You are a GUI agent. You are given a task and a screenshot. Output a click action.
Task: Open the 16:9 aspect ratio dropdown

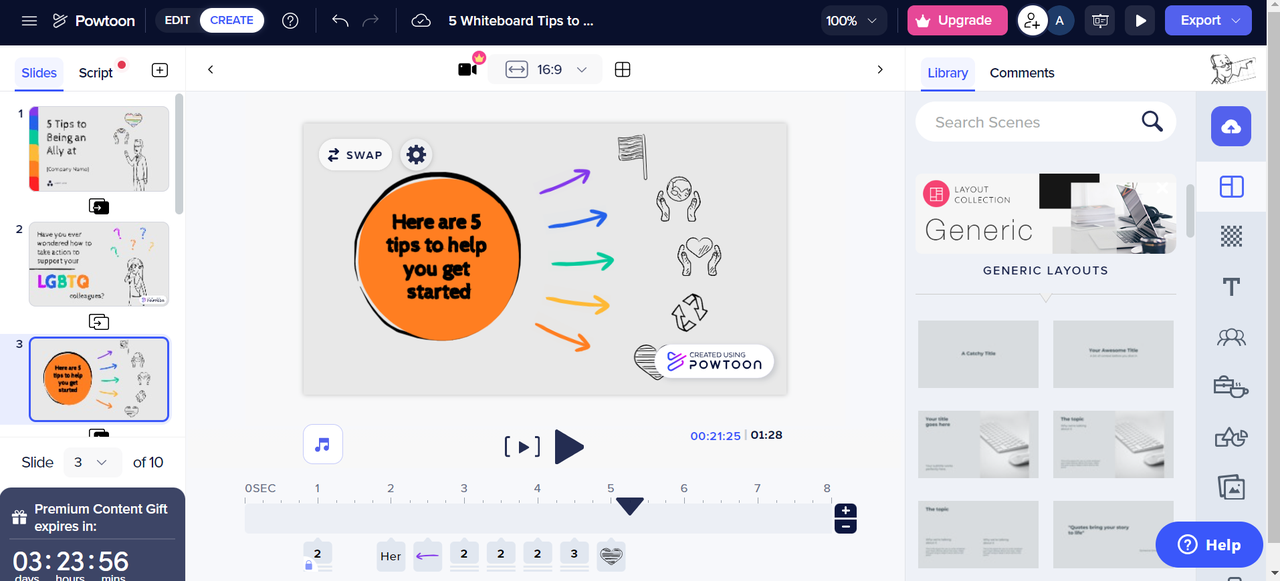[x=546, y=70]
